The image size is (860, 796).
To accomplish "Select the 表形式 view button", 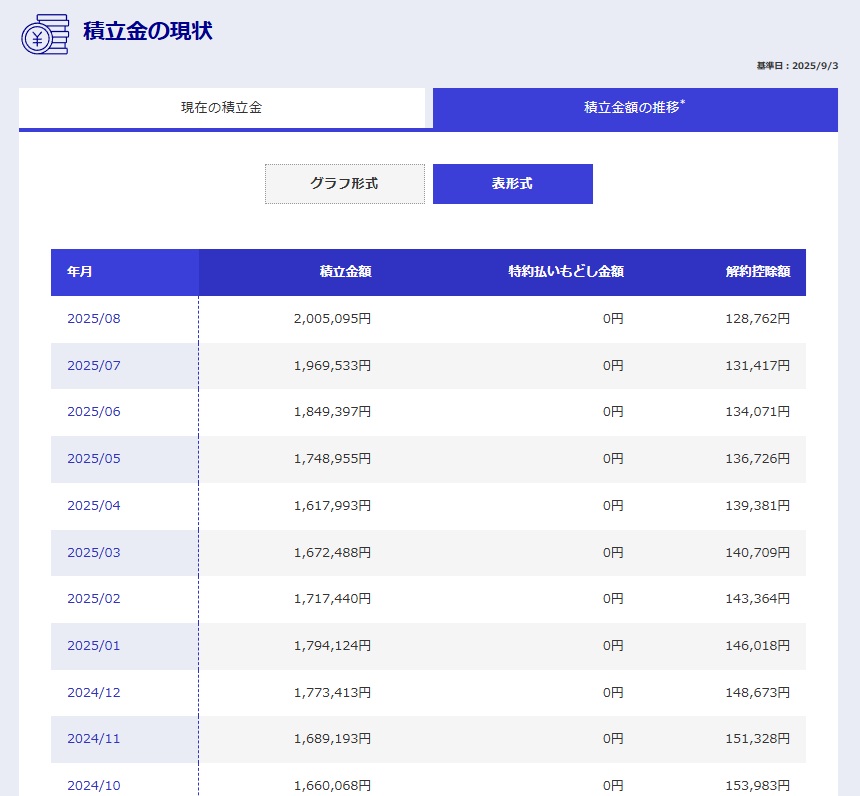I will (x=512, y=184).
